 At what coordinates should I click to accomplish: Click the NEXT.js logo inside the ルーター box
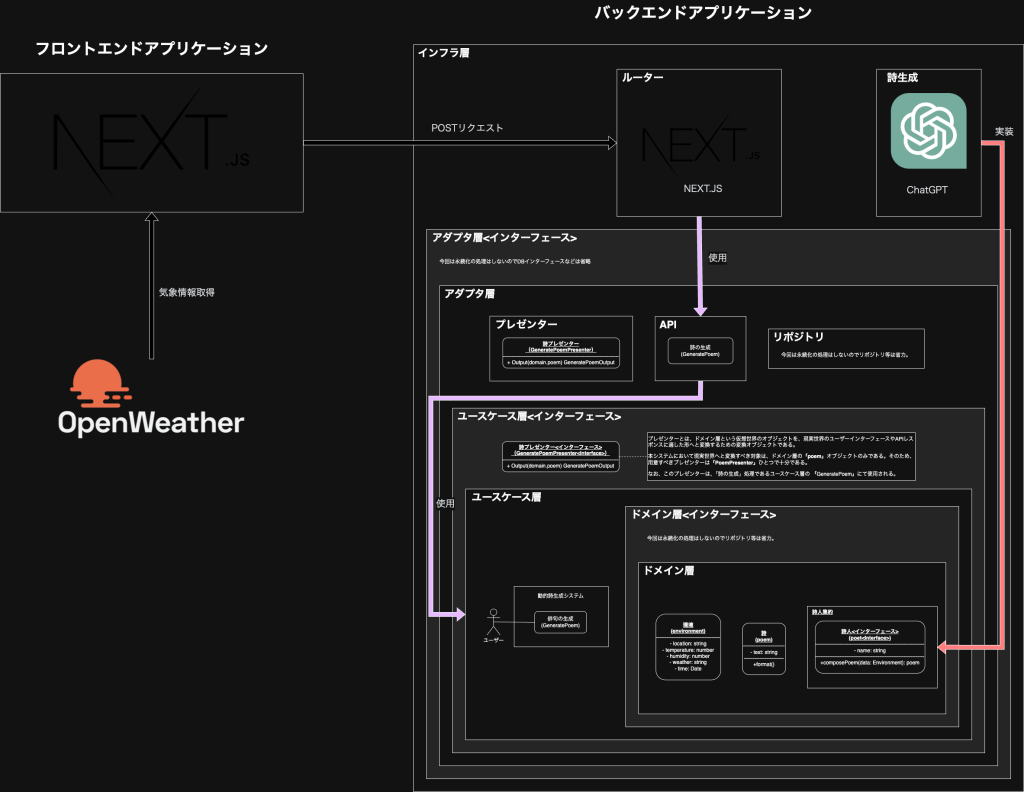point(701,144)
